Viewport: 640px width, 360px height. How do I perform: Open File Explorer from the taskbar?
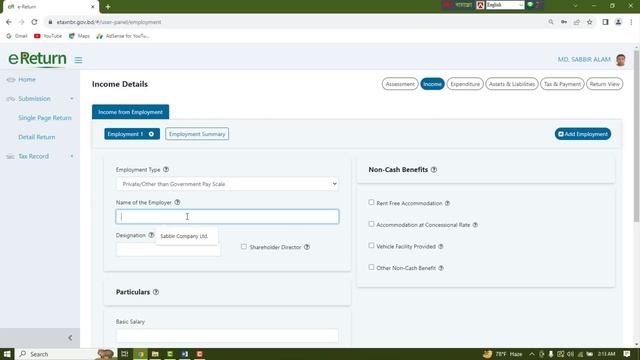coord(155,354)
